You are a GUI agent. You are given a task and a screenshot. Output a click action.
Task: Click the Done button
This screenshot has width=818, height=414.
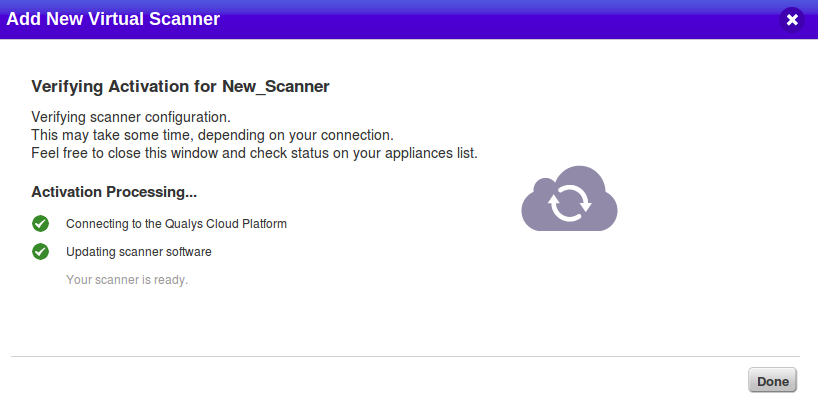773,380
